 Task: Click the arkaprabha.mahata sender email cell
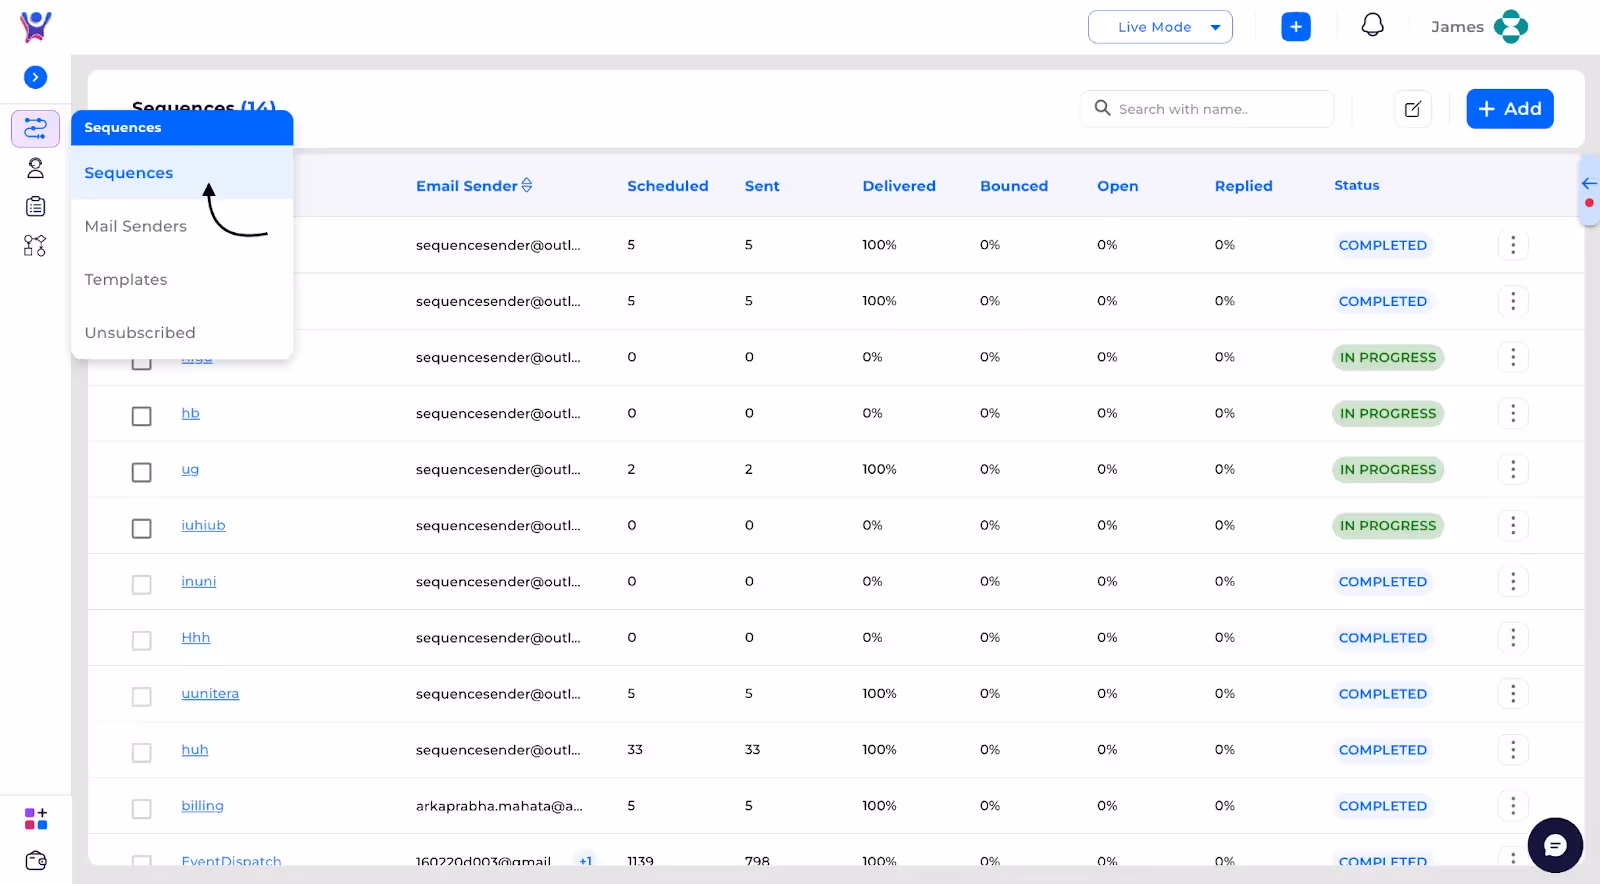[x=499, y=805]
